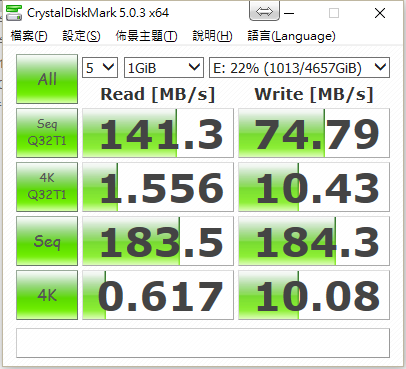The image size is (406, 369).
Task: Open the drive dropdown showing E: 22%
Action: pyautogui.click(x=299, y=68)
